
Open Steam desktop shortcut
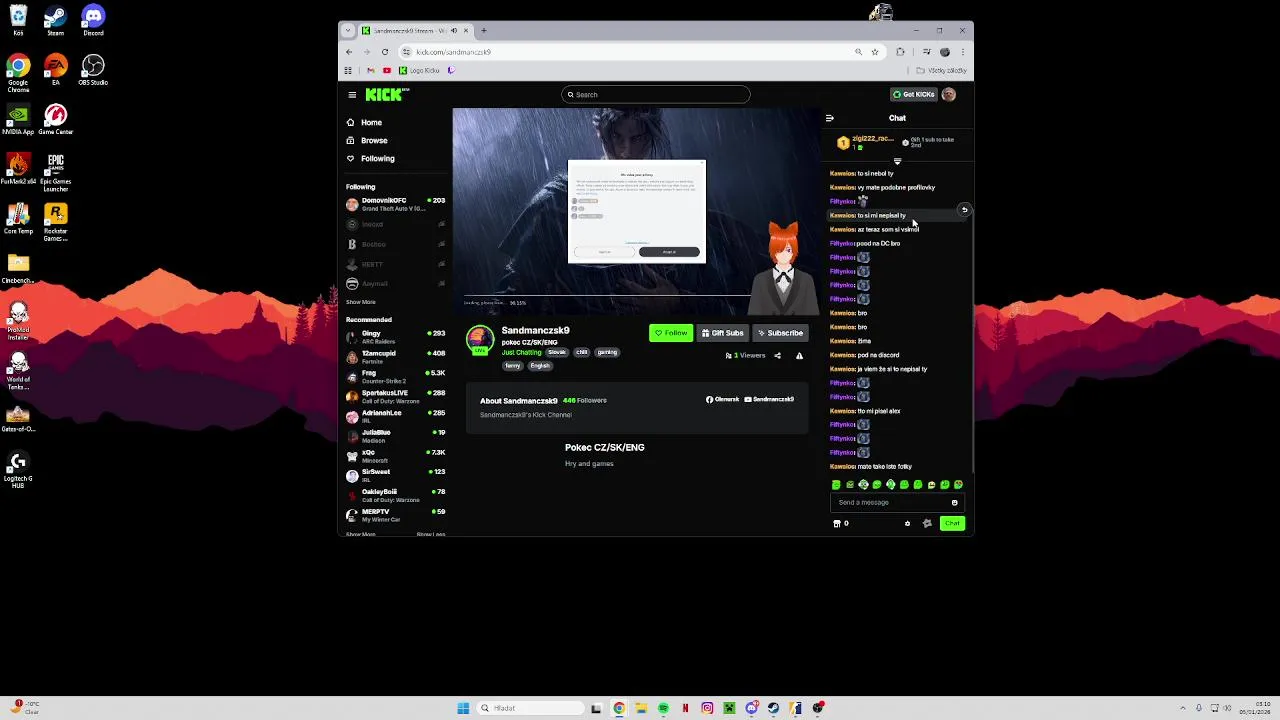pyautogui.click(x=55, y=20)
